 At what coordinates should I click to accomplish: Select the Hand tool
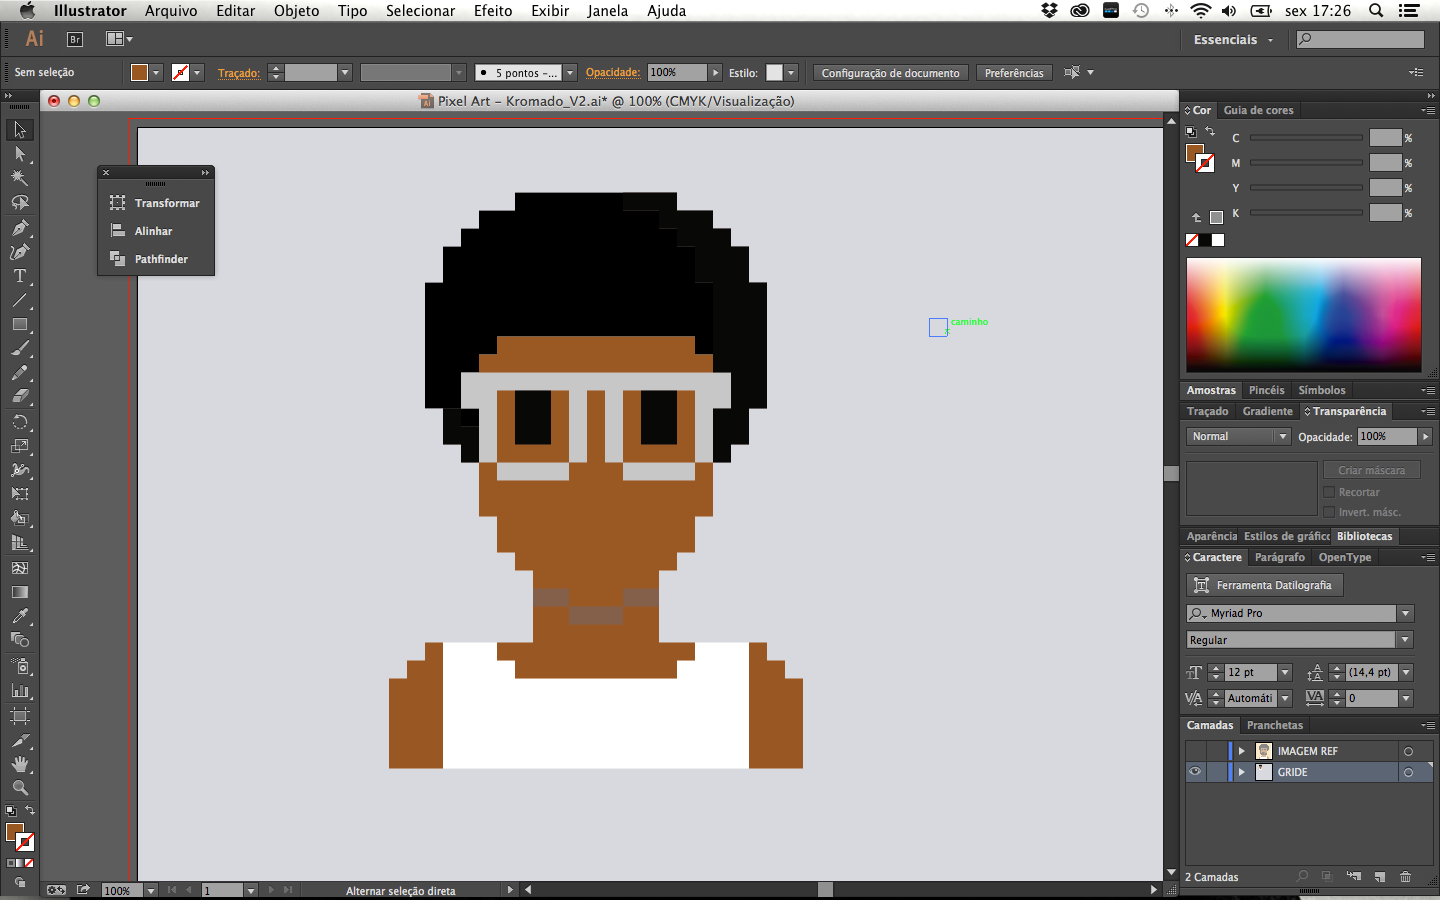pos(19,764)
